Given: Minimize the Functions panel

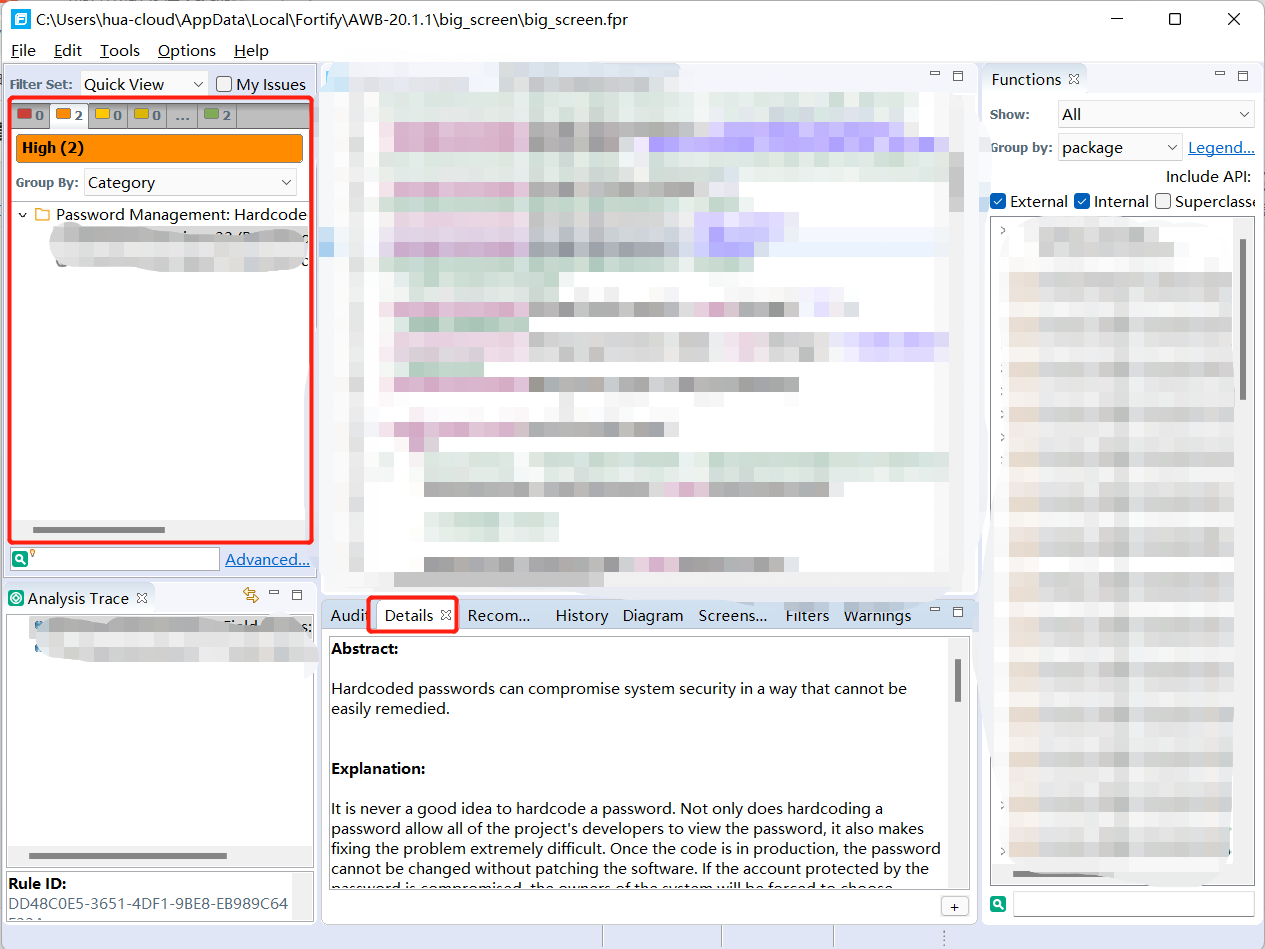Looking at the screenshot, I should [x=1220, y=74].
